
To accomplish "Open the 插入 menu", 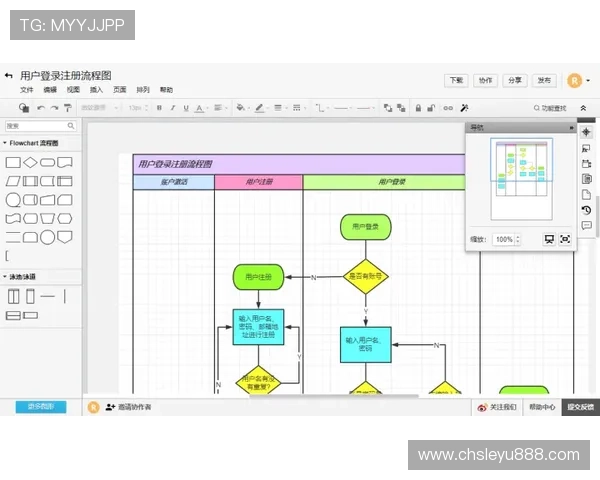I will [96, 90].
